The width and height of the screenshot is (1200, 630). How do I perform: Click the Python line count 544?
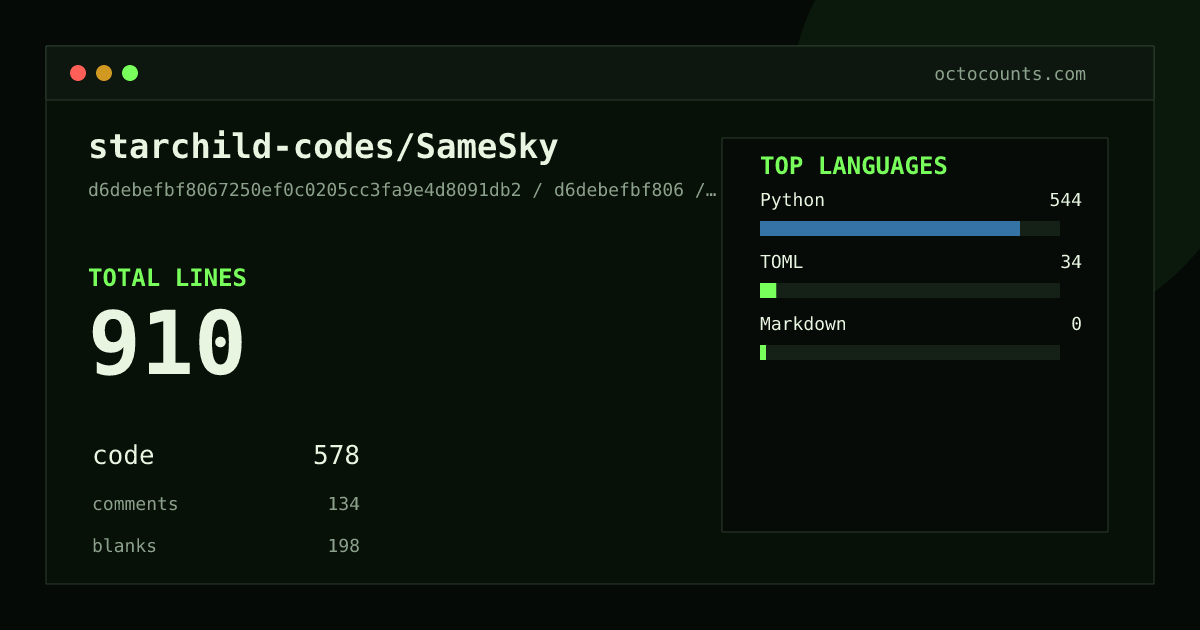[1065, 200]
